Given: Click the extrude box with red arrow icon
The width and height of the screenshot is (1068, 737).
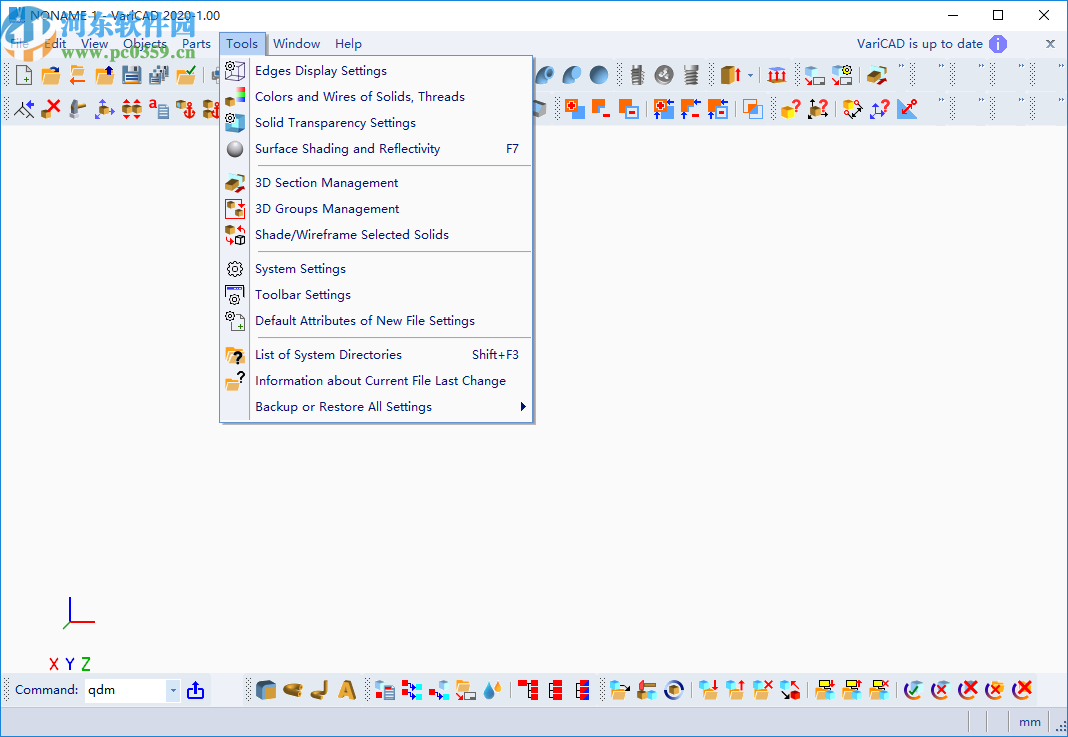Looking at the screenshot, I should pyautogui.click(x=731, y=75).
